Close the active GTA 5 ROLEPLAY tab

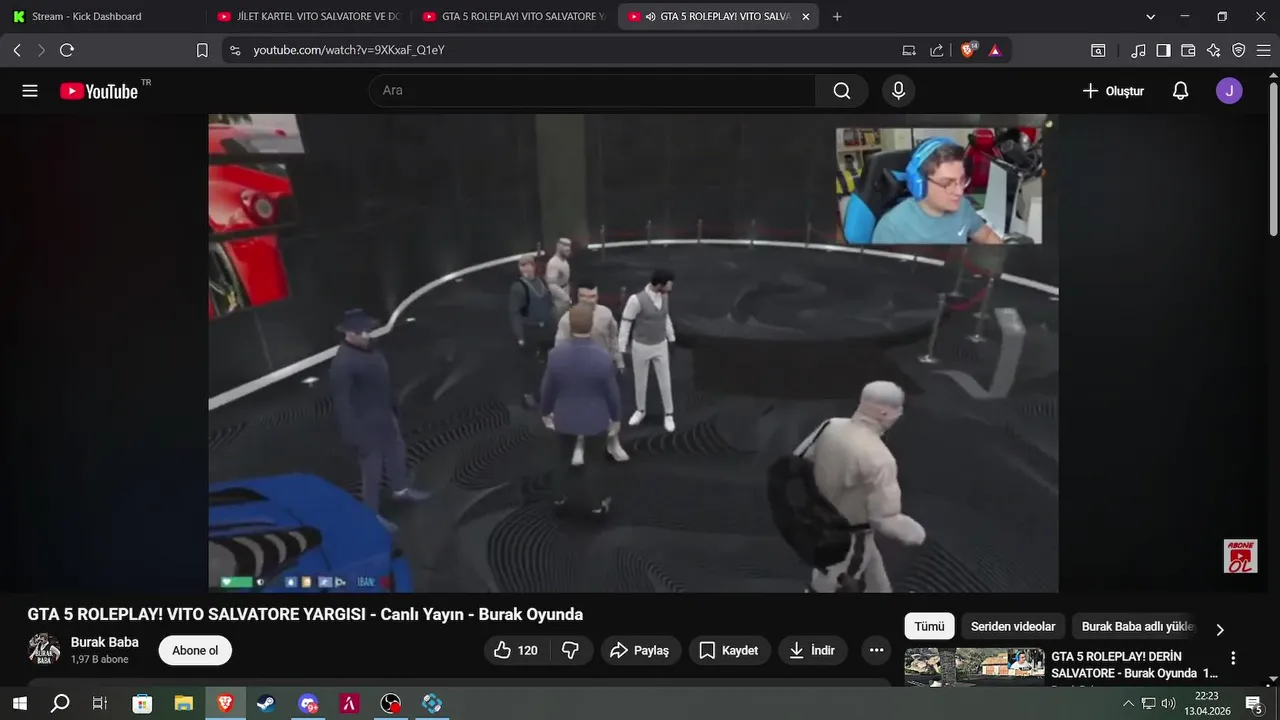(x=806, y=17)
